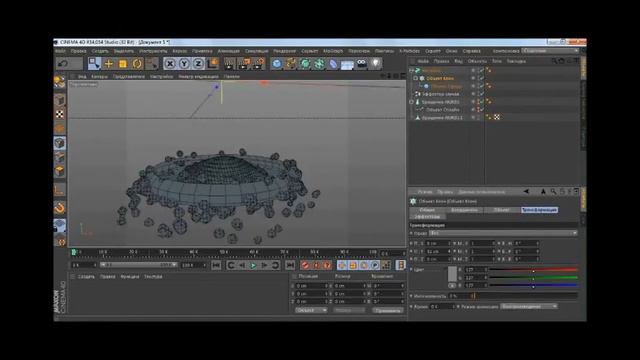Click the checkerboard texture tag on Вращение-NURBS.1
The height and width of the screenshot is (360, 640).
pyautogui.click(x=497, y=118)
